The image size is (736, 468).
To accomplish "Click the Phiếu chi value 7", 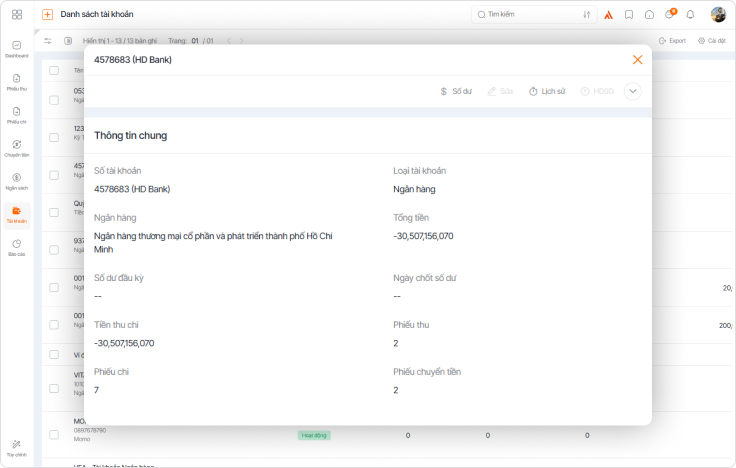I will pyautogui.click(x=96, y=390).
